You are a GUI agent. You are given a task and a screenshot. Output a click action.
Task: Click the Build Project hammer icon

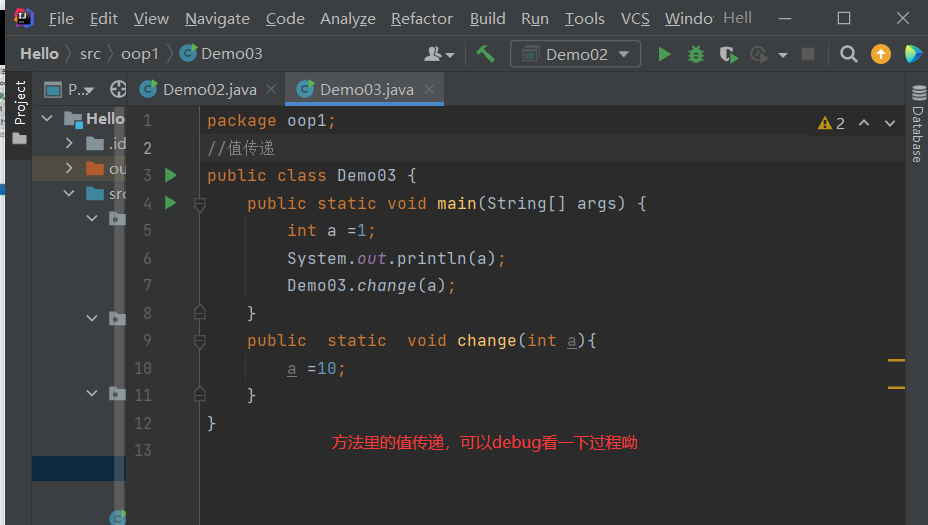point(486,54)
